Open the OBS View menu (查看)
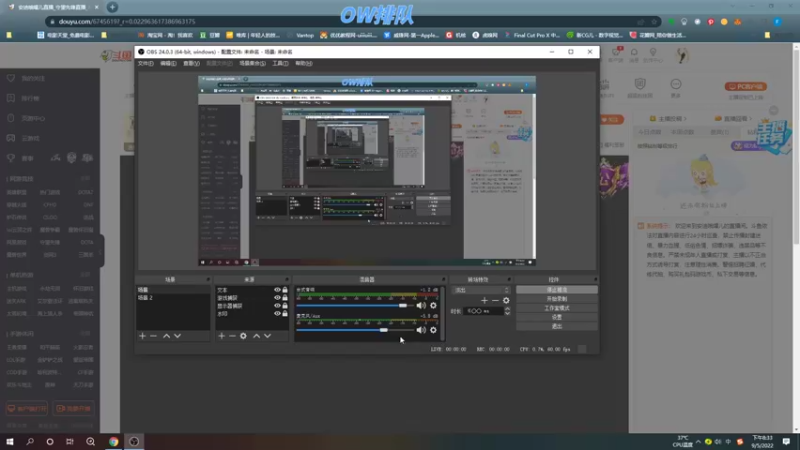The width and height of the screenshot is (800, 450). pos(191,63)
